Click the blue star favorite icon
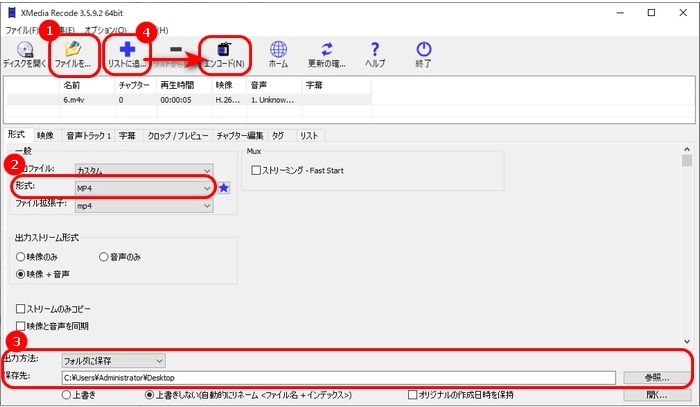 [x=225, y=188]
